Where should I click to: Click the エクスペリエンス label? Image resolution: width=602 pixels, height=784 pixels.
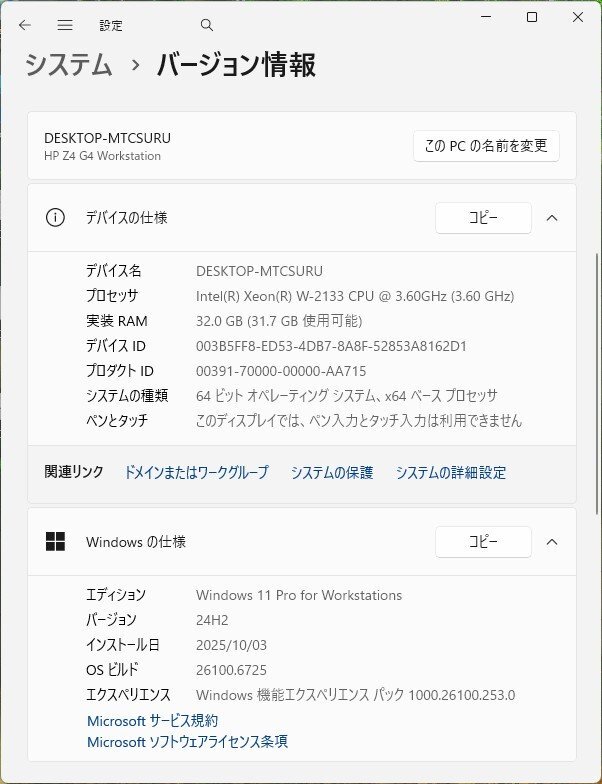128,695
